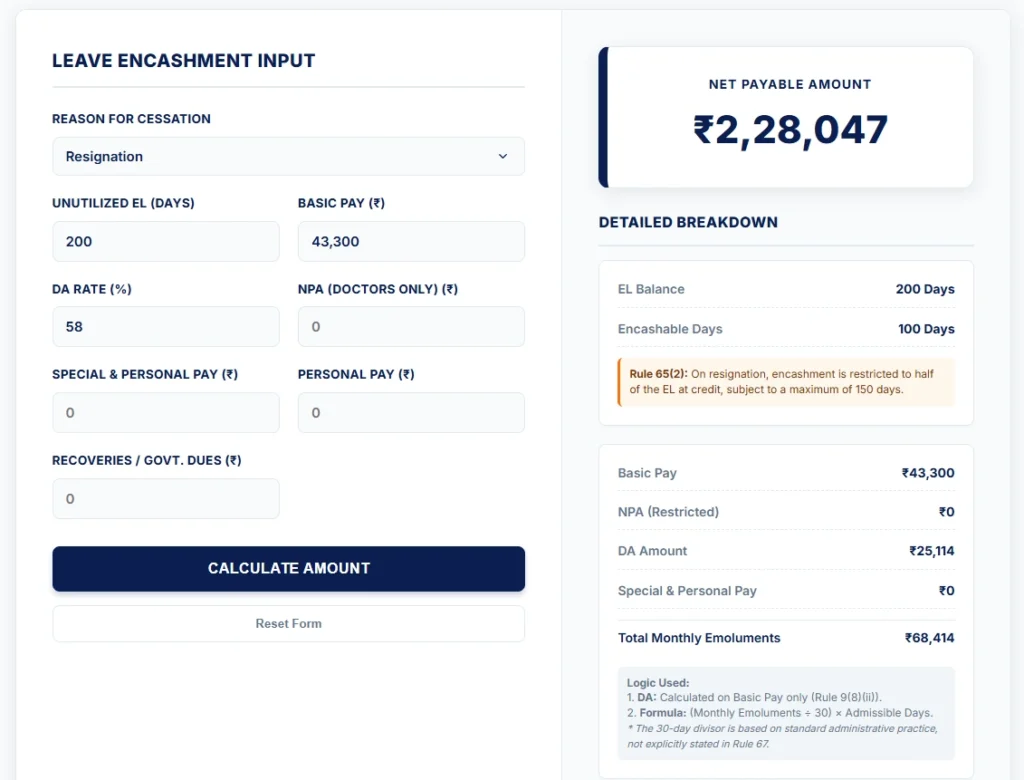Focus the DA Rate percentage field
This screenshot has width=1024, height=780.
(165, 327)
